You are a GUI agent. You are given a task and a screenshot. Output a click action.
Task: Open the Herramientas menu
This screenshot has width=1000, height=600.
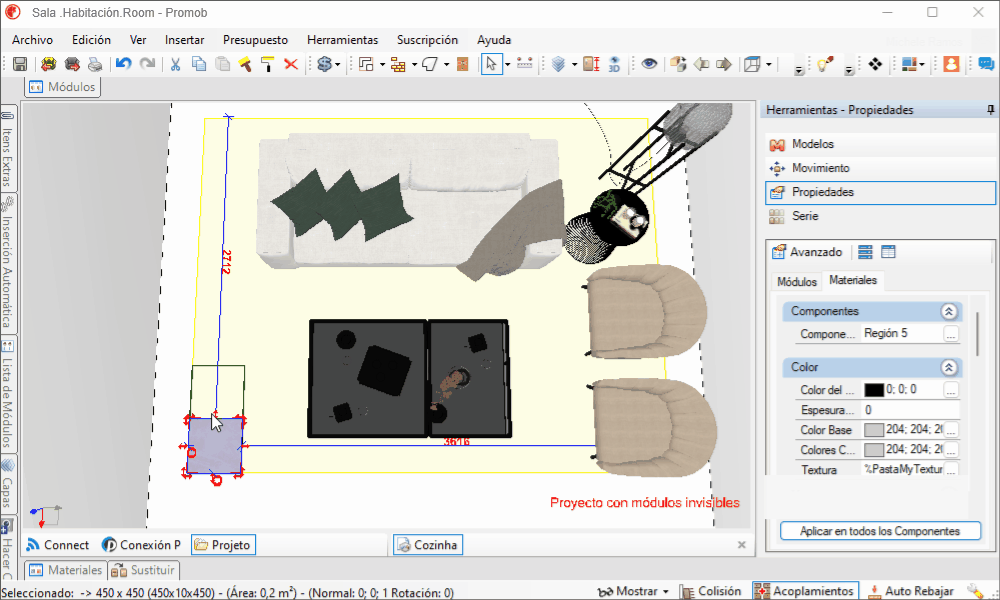(x=342, y=40)
